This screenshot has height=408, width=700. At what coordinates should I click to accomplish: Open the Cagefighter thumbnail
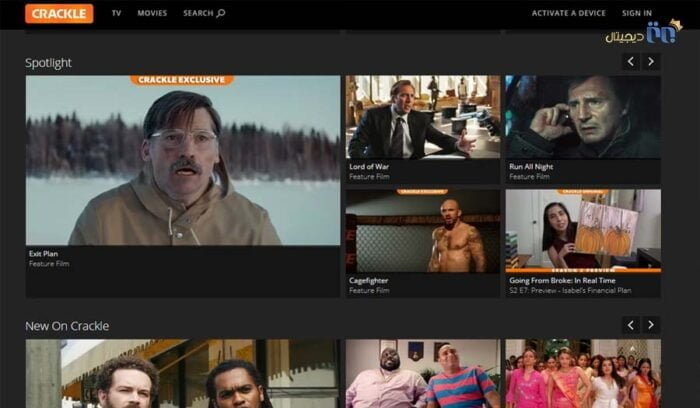point(423,231)
